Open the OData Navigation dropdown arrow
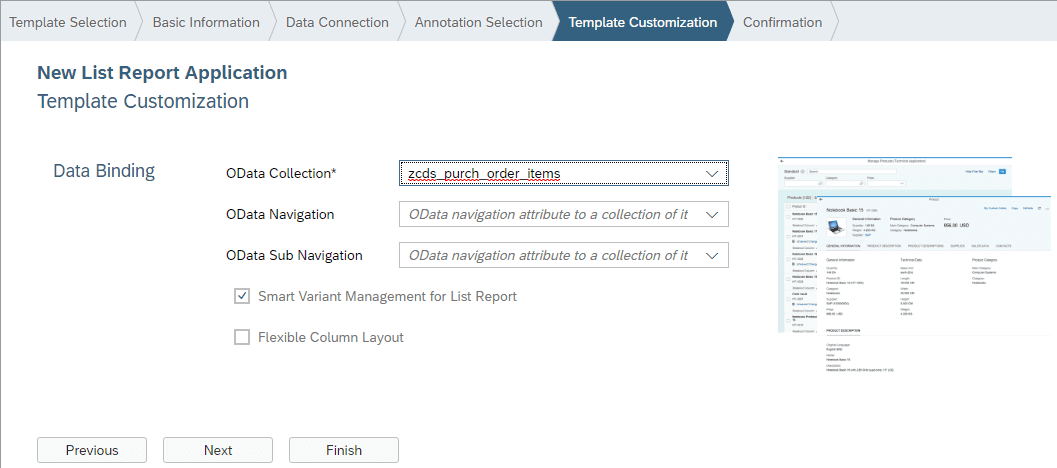Screen dimensions: 1057x468 (712, 215)
